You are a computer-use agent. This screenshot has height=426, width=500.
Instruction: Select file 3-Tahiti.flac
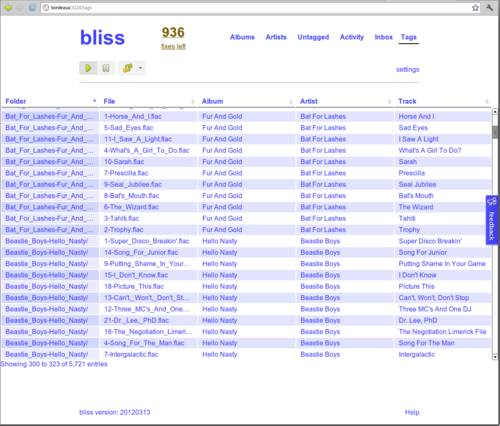149,218
